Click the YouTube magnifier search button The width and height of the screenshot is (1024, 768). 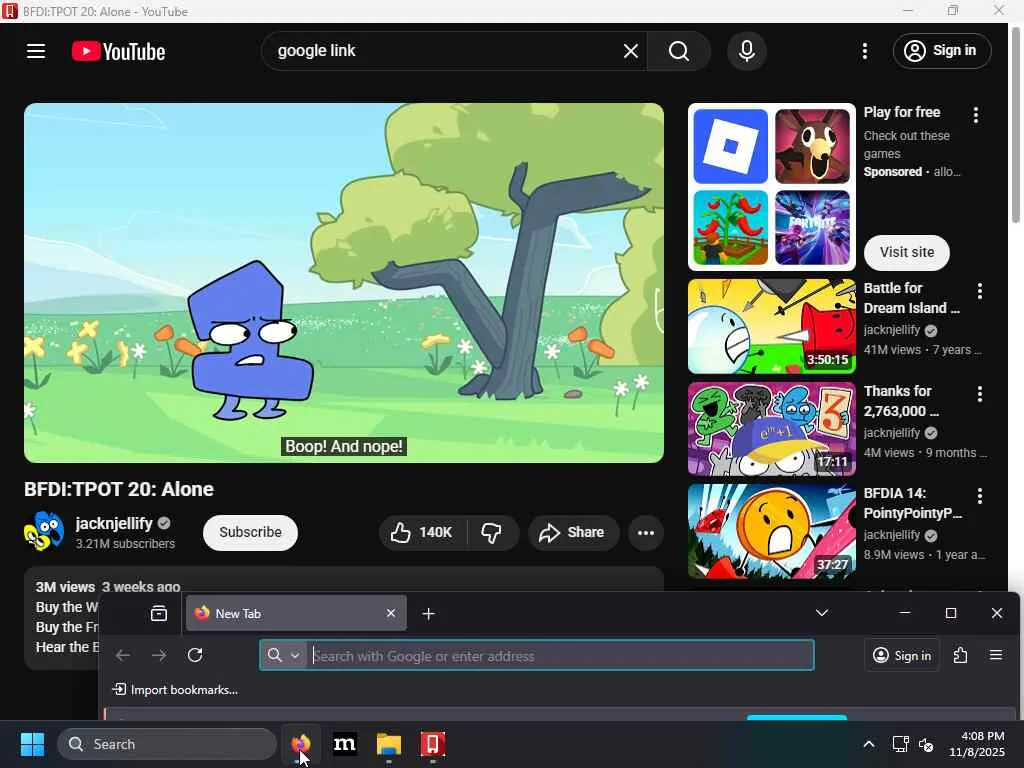pyautogui.click(x=679, y=51)
